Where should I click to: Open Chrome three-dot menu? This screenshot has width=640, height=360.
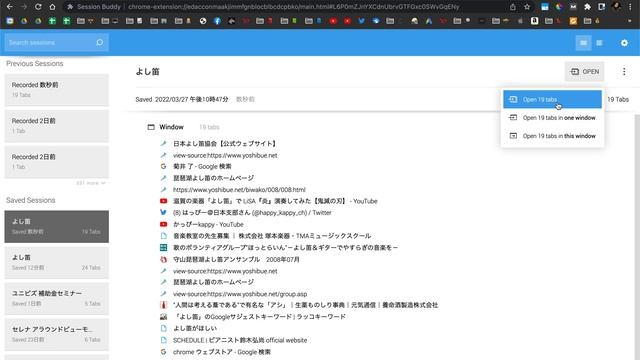tap(630, 7)
